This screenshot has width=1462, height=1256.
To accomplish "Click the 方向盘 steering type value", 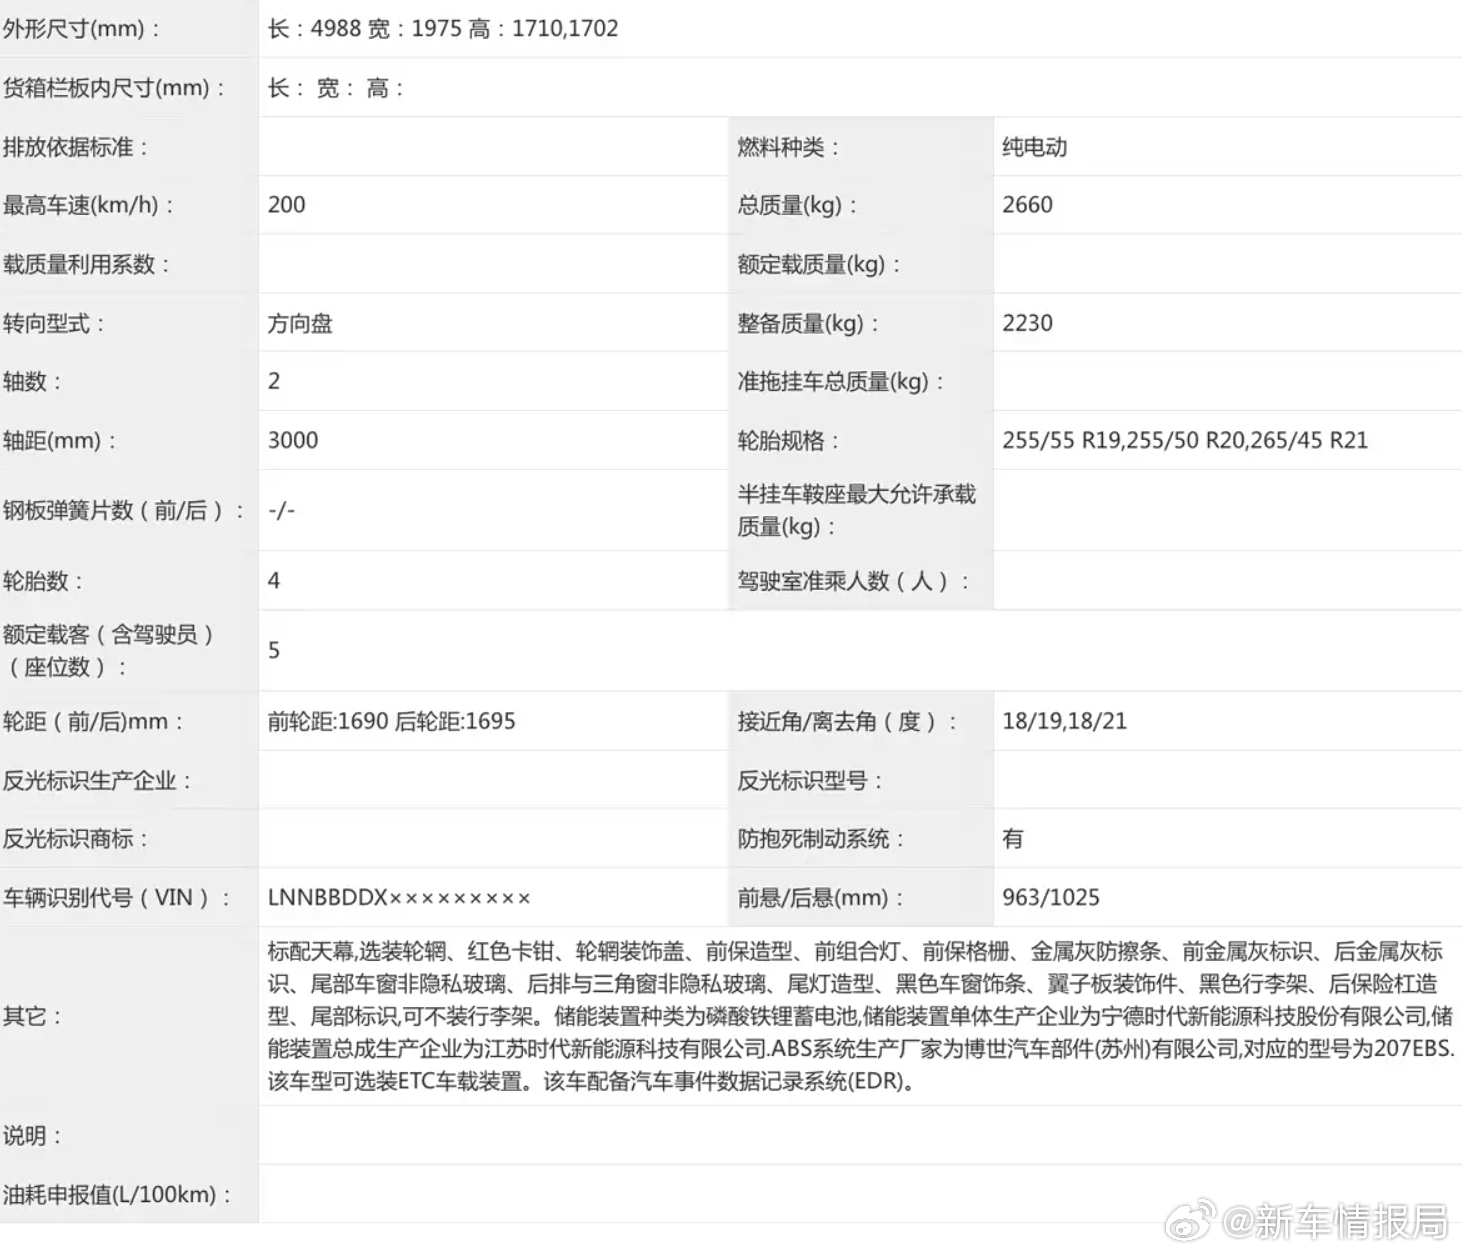I will 300,323.
